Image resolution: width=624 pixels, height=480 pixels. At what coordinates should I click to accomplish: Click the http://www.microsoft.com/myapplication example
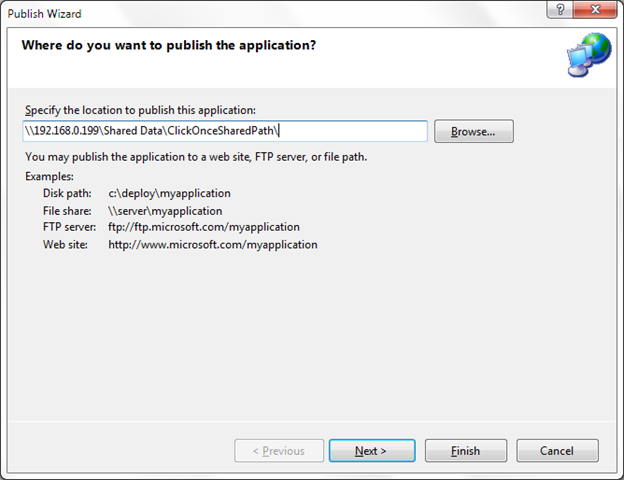click(213, 244)
